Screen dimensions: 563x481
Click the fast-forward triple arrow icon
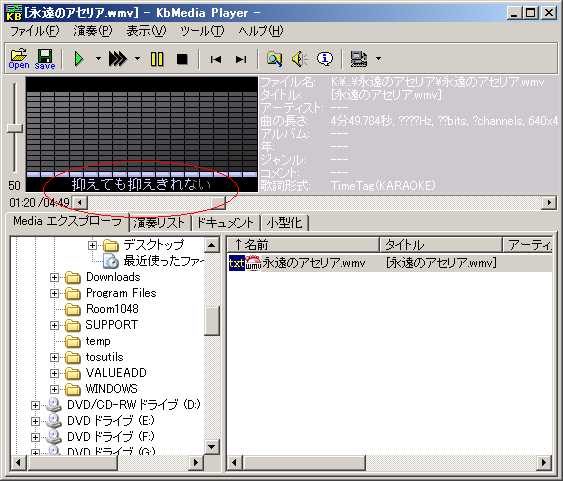pyautogui.click(x=118, y=59)
